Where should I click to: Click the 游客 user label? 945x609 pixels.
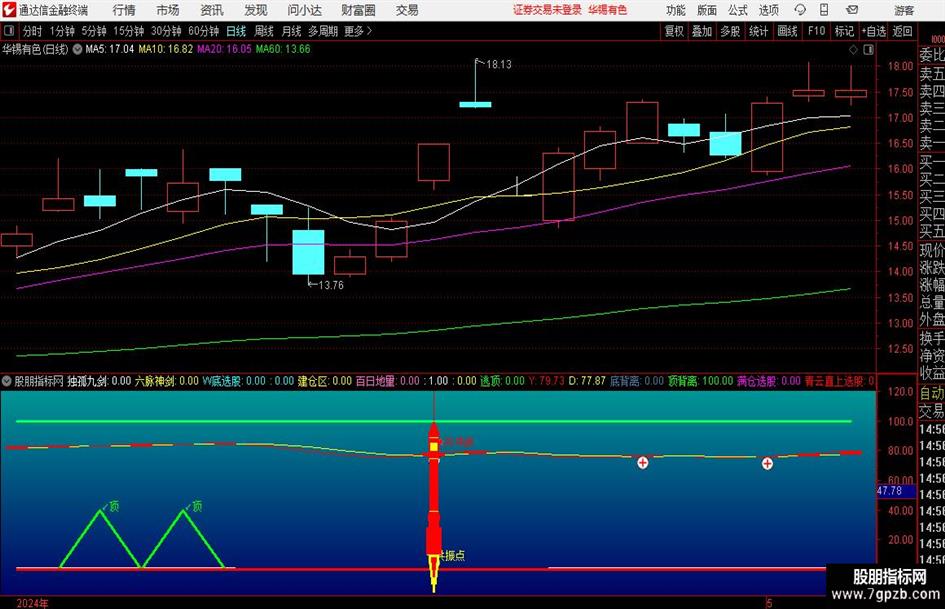tap(904, 10)
